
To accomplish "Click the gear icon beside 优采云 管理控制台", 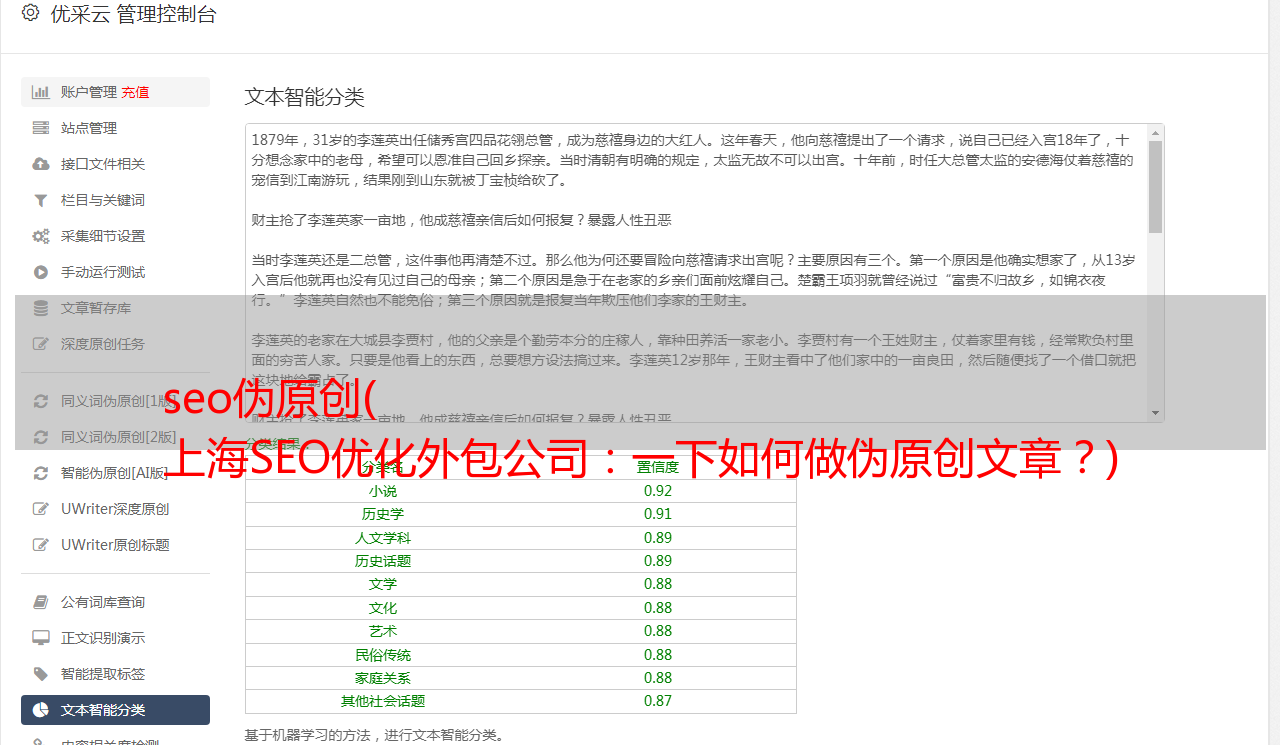I will pyautogui.click(x=30, y=13).
